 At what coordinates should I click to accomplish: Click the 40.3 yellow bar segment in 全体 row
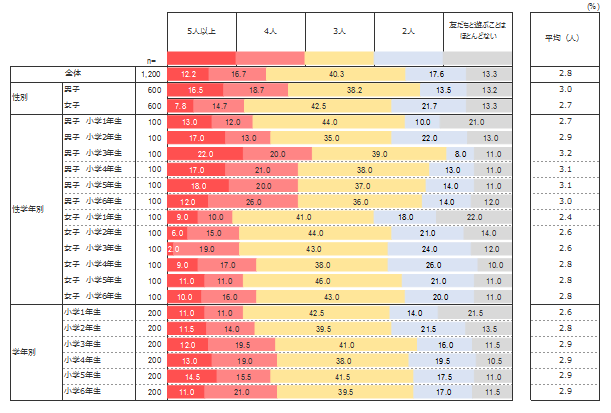pyautogui.click(x=337, y=74)
